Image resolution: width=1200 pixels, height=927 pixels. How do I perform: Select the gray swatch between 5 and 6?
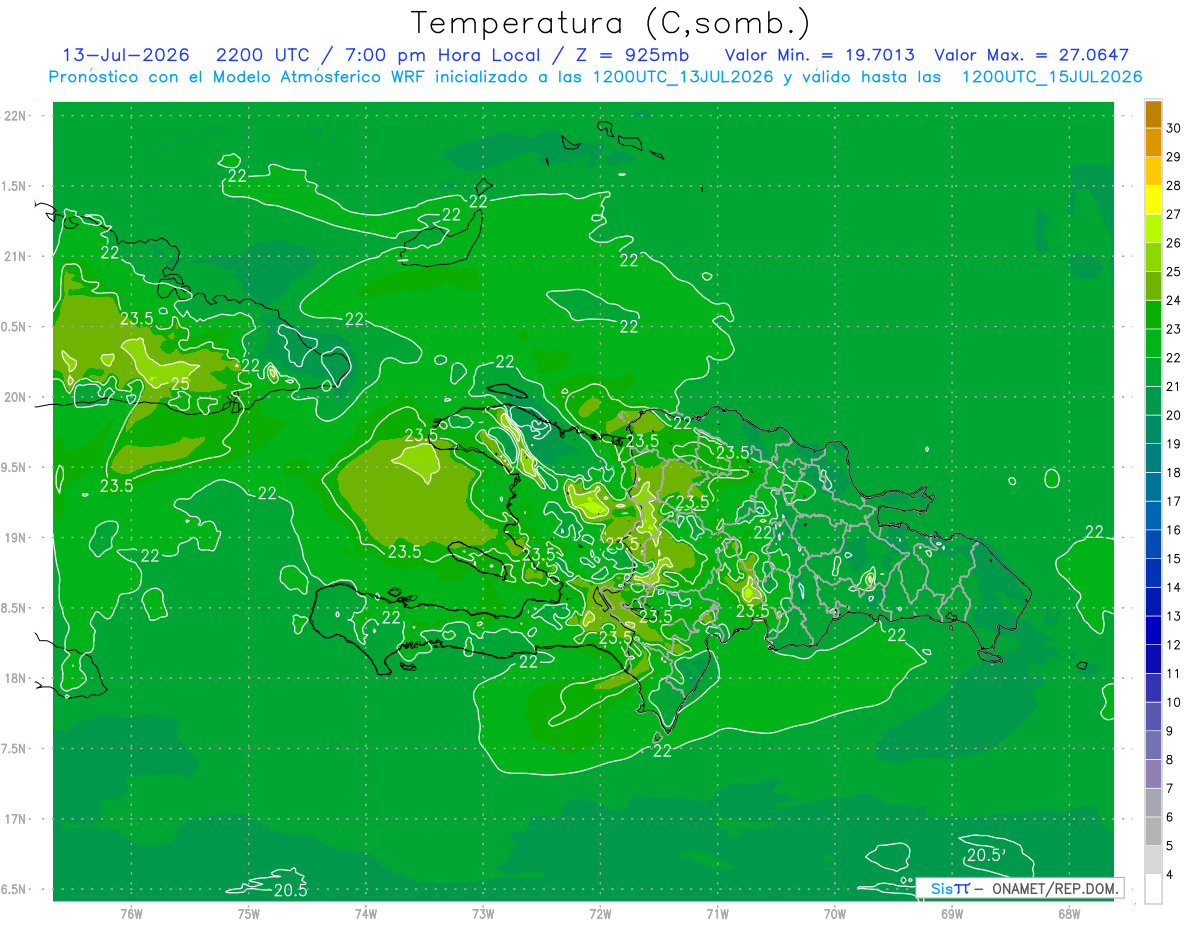point(1153,832)
